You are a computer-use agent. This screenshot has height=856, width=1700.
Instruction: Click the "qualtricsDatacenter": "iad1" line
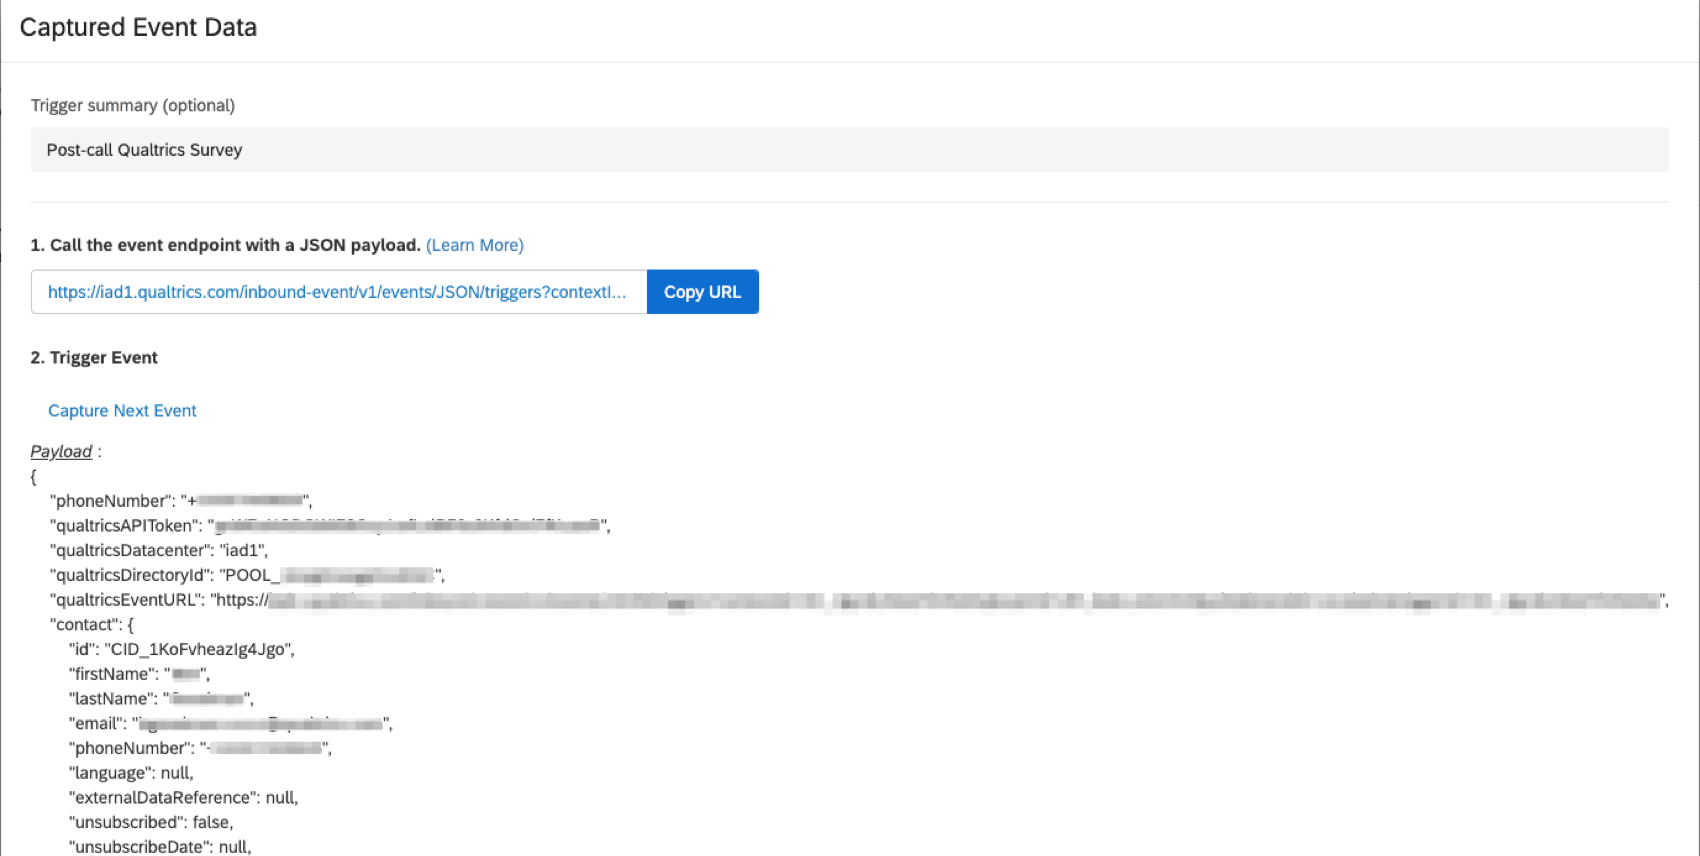[159, 550]
